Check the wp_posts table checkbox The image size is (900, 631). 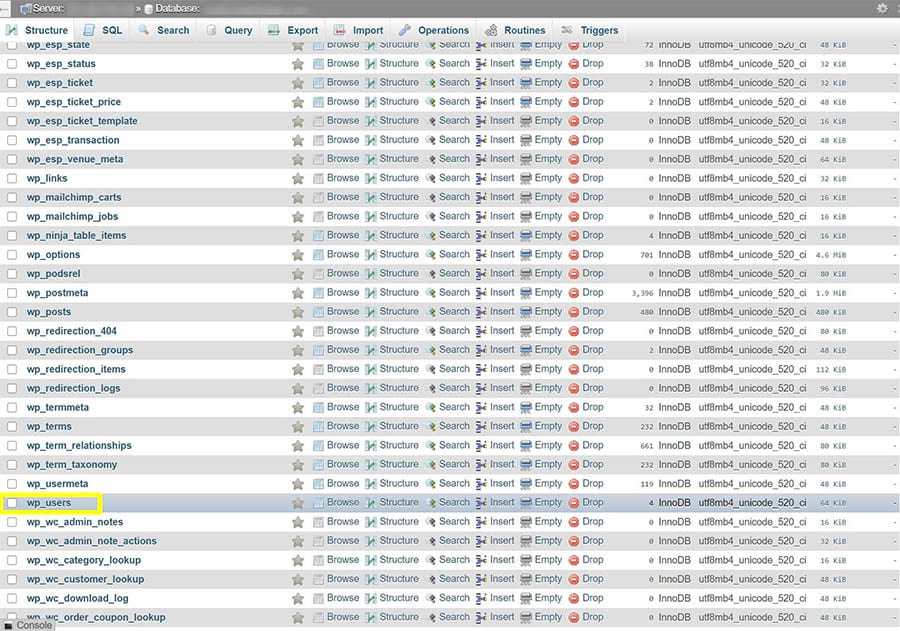tap(12, 312)
